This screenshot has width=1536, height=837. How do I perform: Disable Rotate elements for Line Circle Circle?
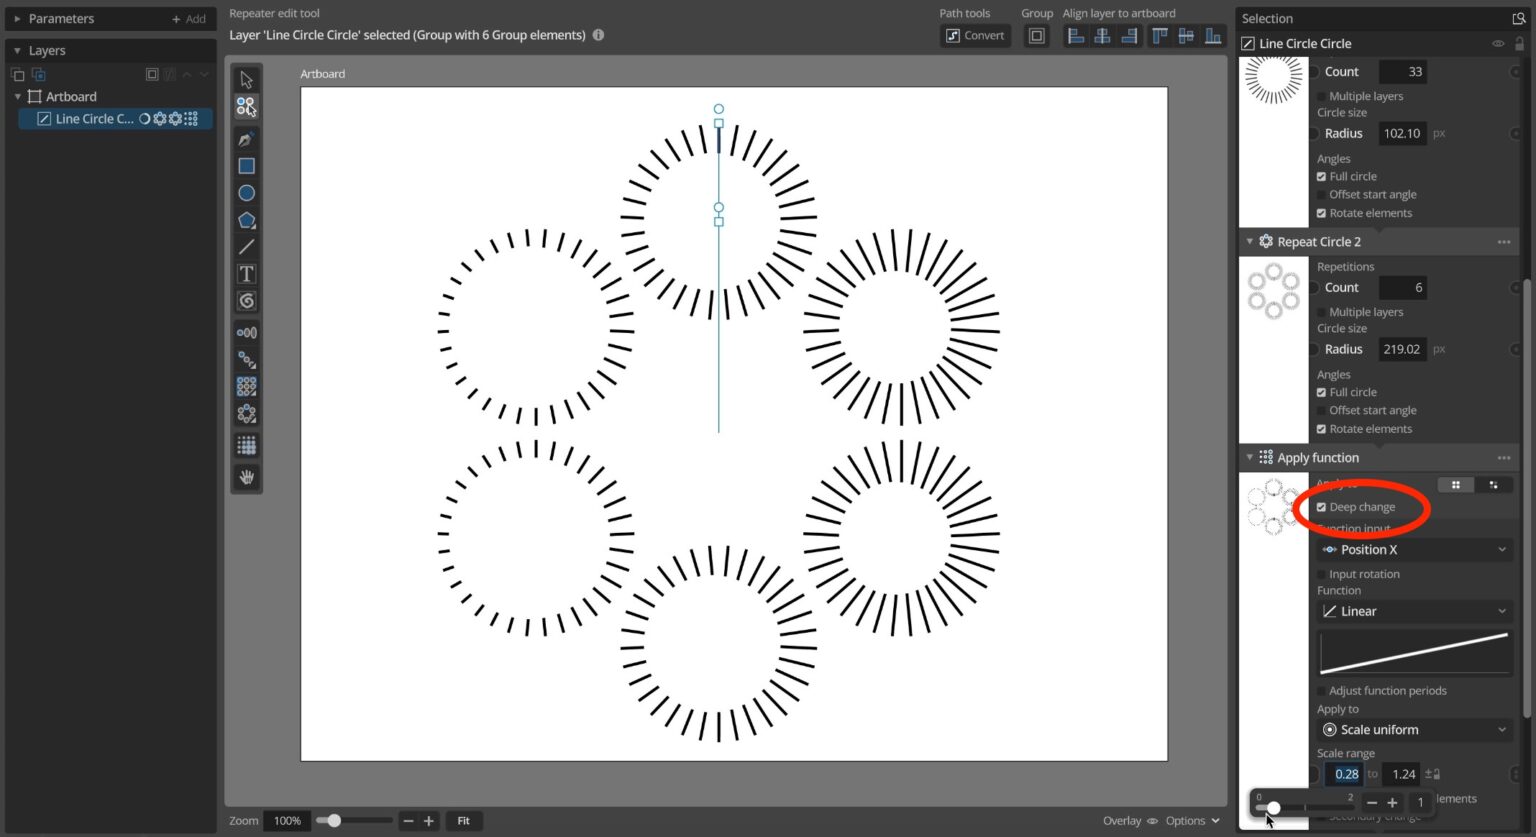[1322, 213]
